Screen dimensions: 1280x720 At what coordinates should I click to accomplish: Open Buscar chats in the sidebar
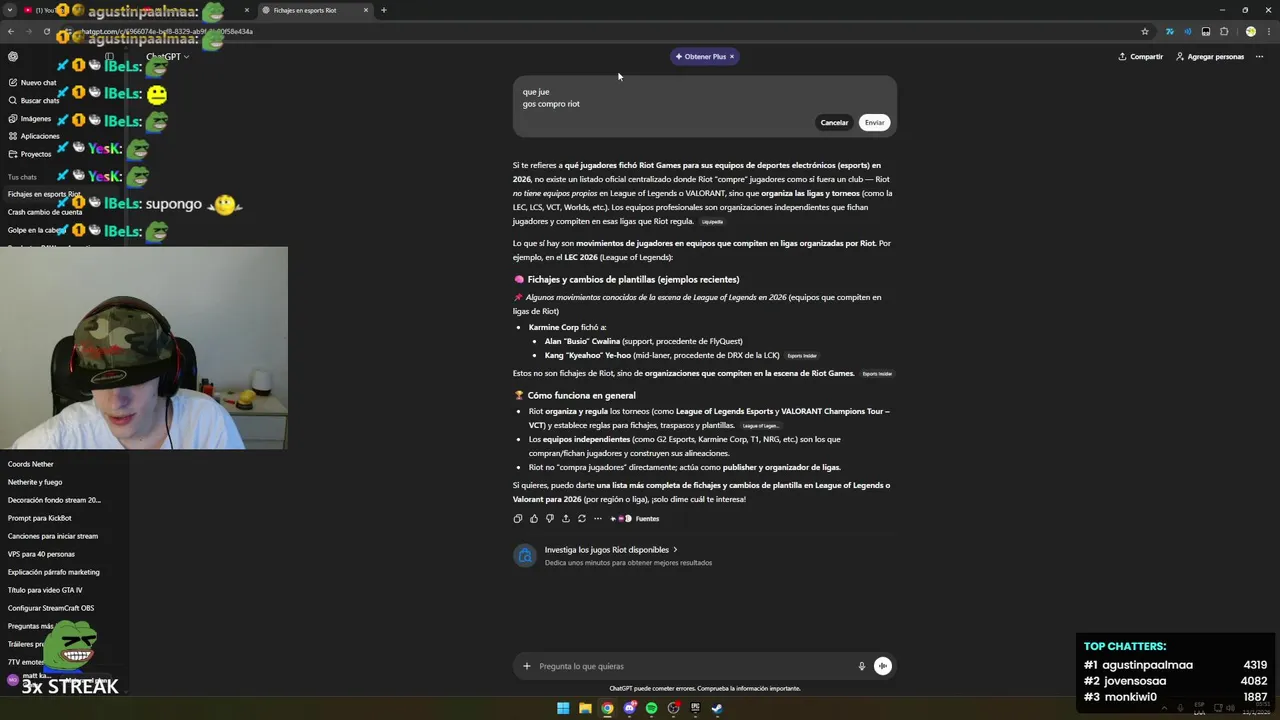[x=34, y=101]
